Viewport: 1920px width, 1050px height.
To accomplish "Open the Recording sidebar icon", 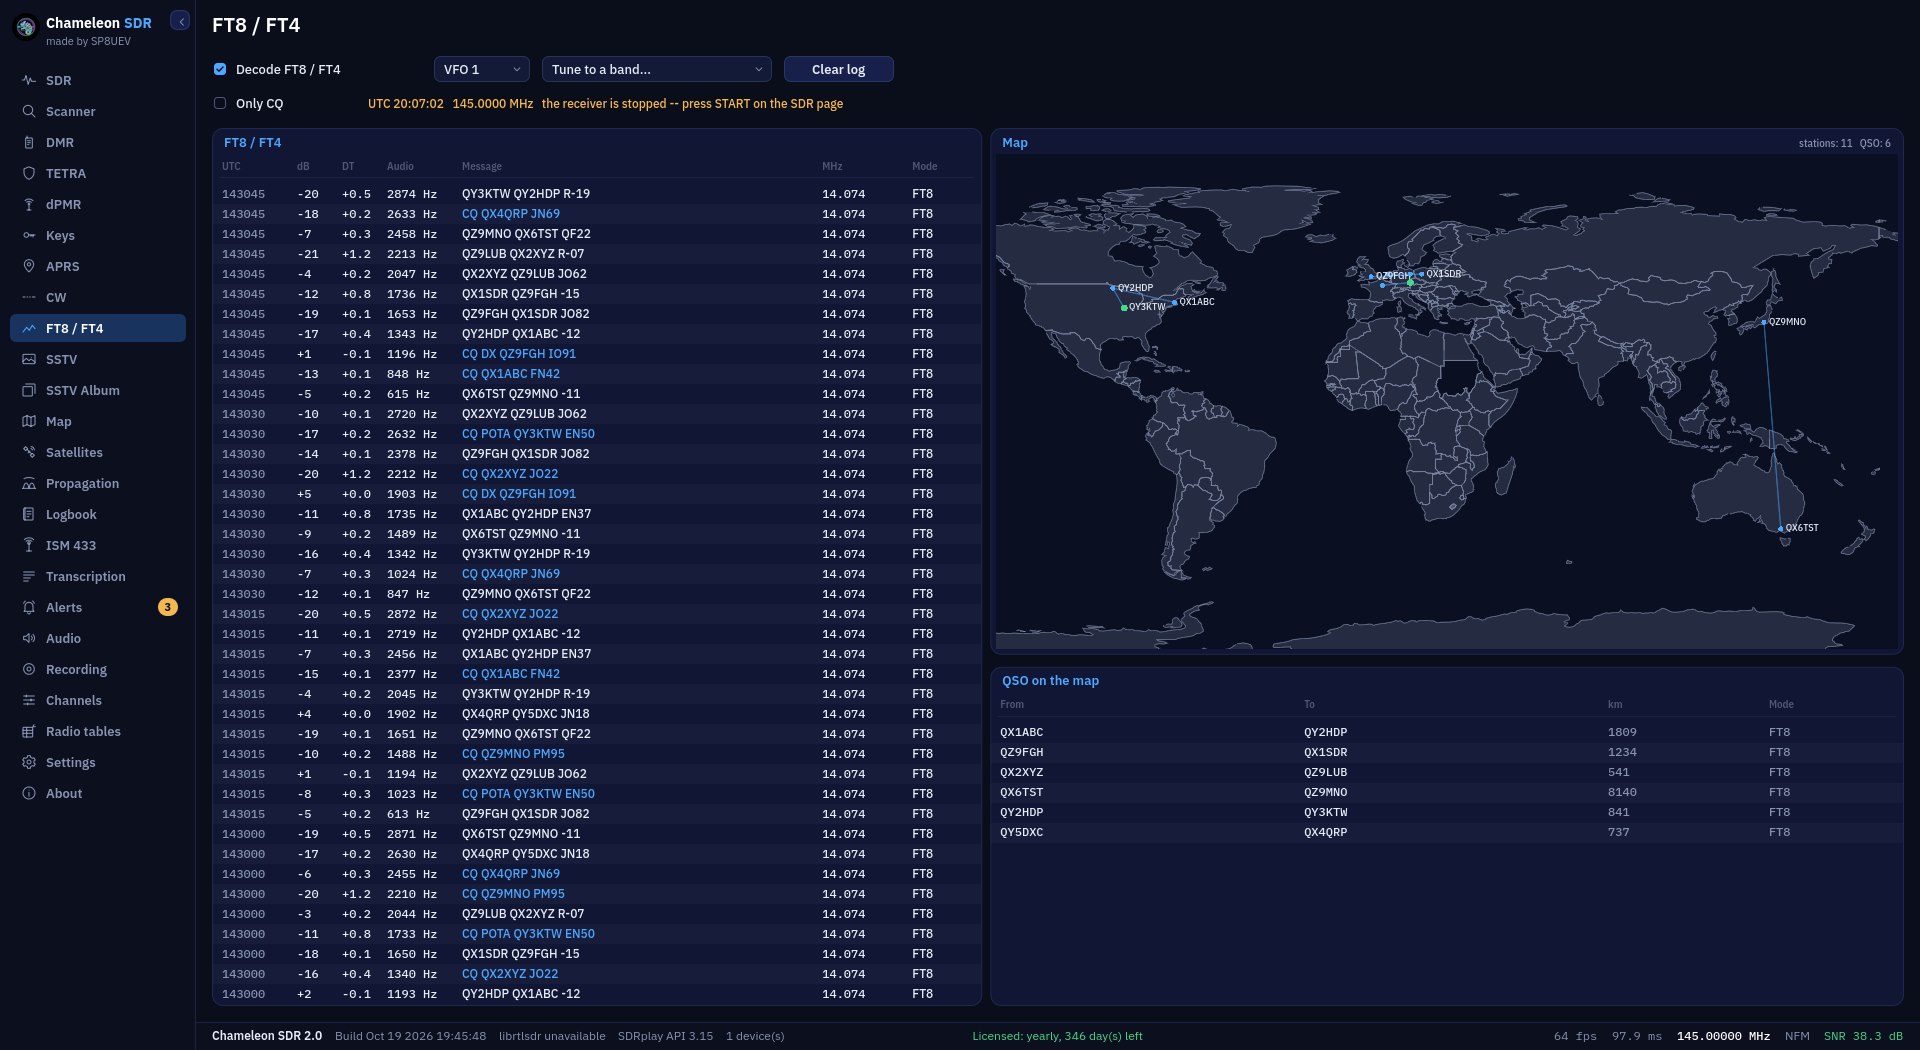I will (x=29, y=669).
